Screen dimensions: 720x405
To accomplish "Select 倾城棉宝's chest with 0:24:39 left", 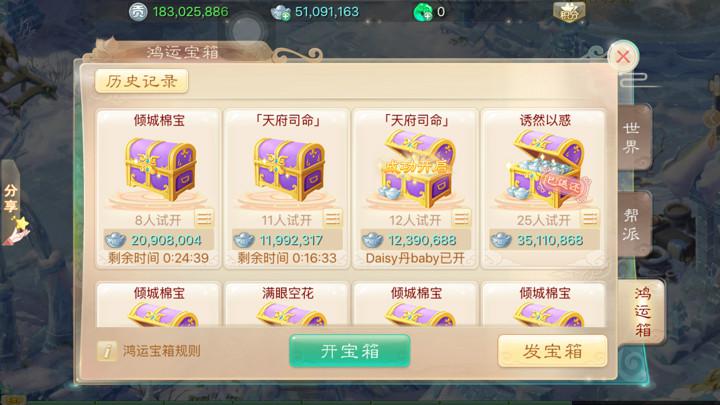I will [x=159, y=188].
